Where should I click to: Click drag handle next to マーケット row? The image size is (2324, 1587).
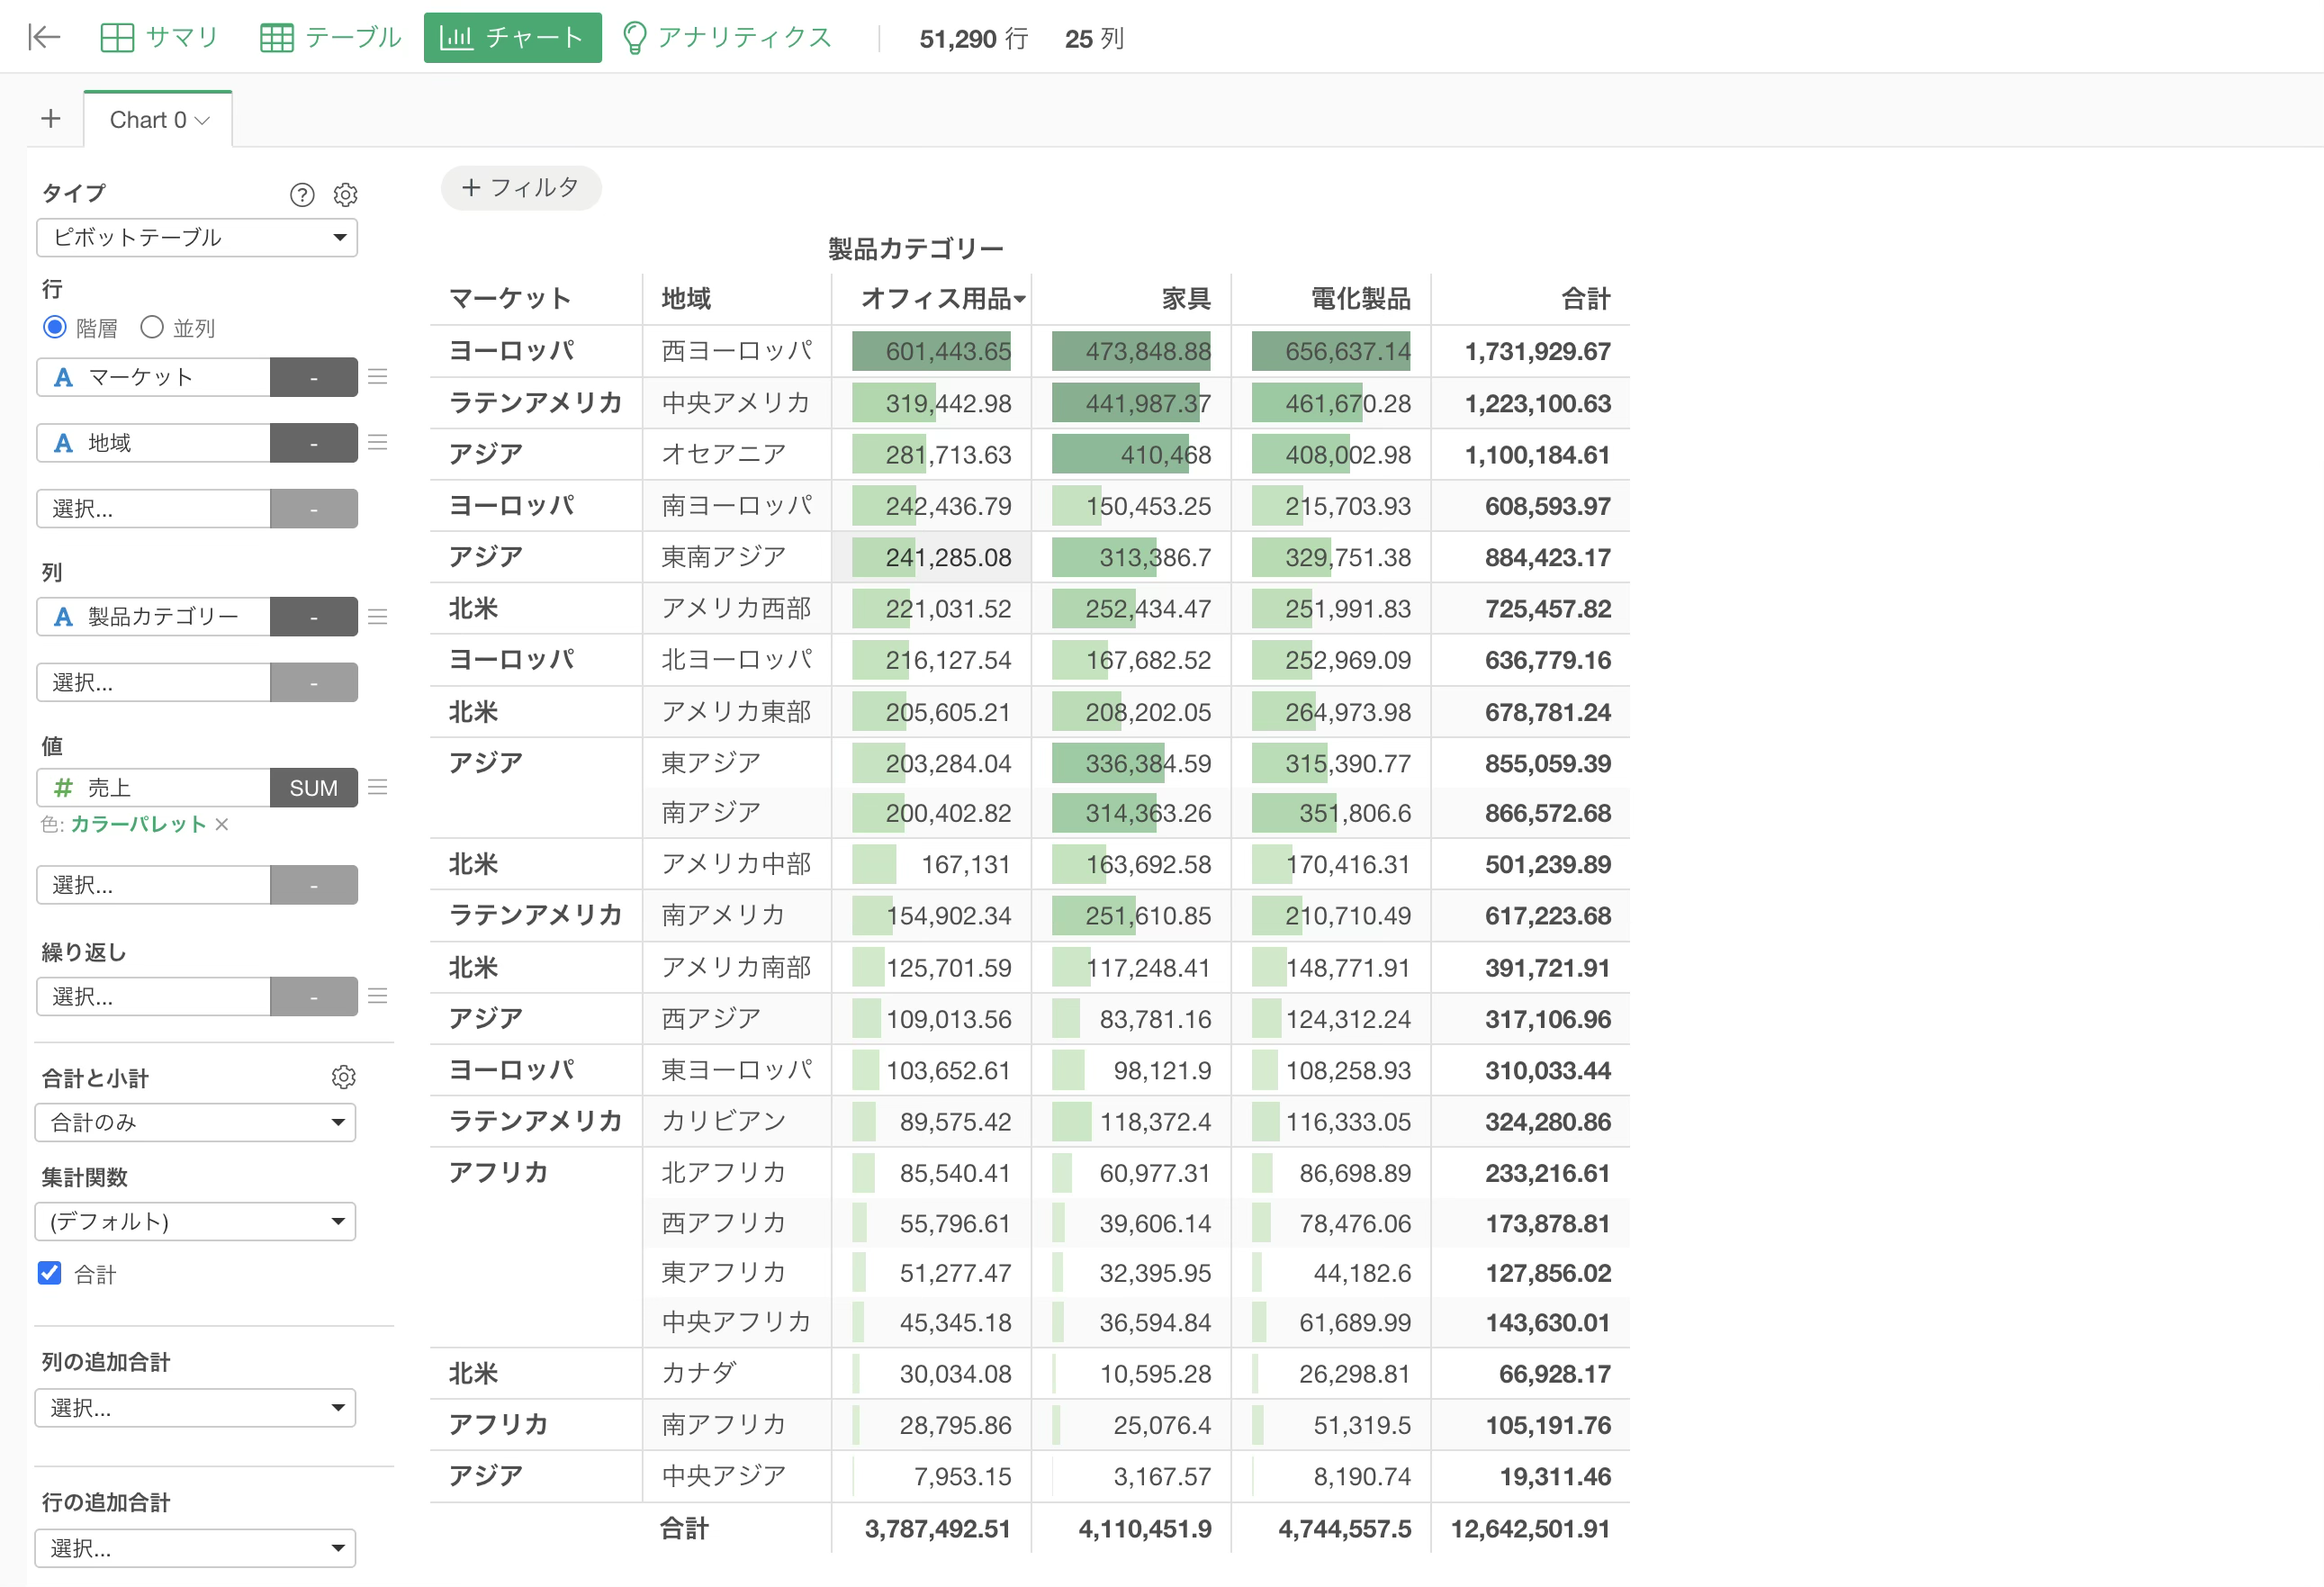pyautogui.click(x=377, y=377)
